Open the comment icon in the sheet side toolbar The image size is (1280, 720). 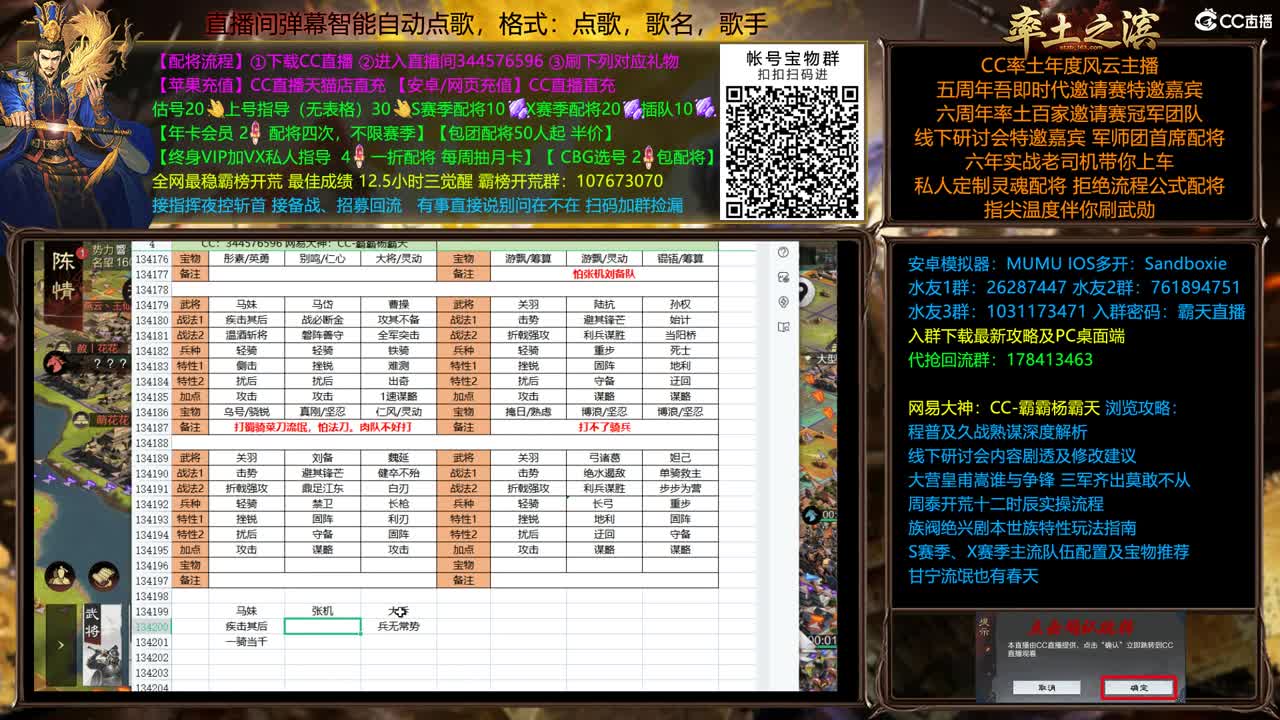pyautogui.click(x=783, y=277)
